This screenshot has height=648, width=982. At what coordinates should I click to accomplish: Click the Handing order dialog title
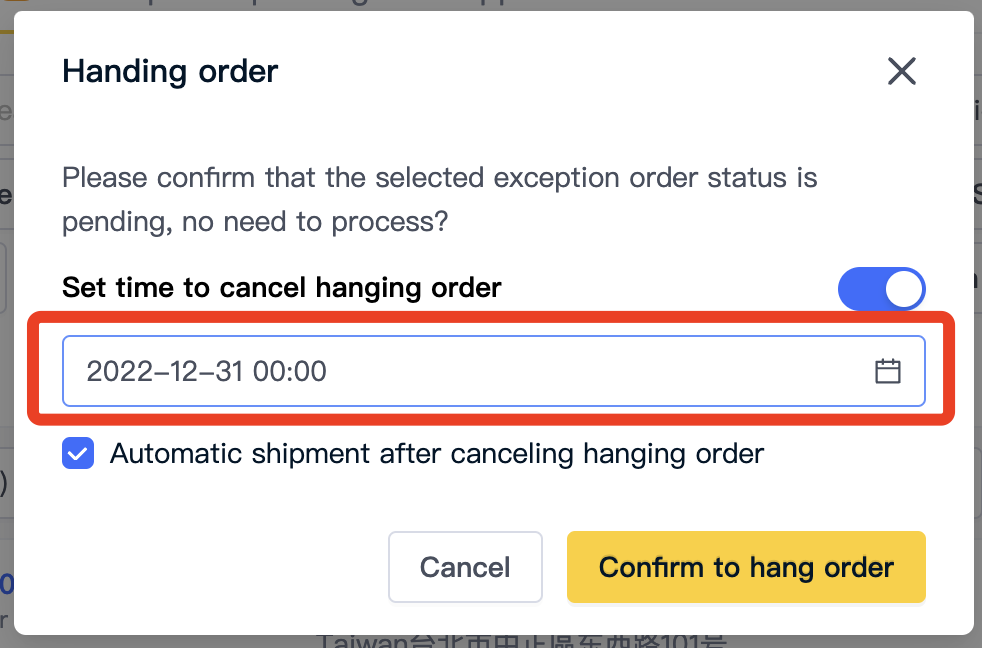pyautogui.click(x=170, y=71)
